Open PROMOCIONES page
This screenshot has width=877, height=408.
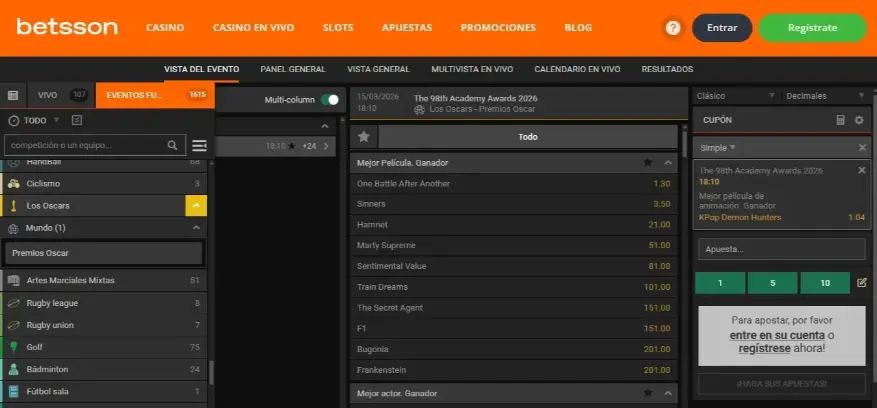(498, 28)
